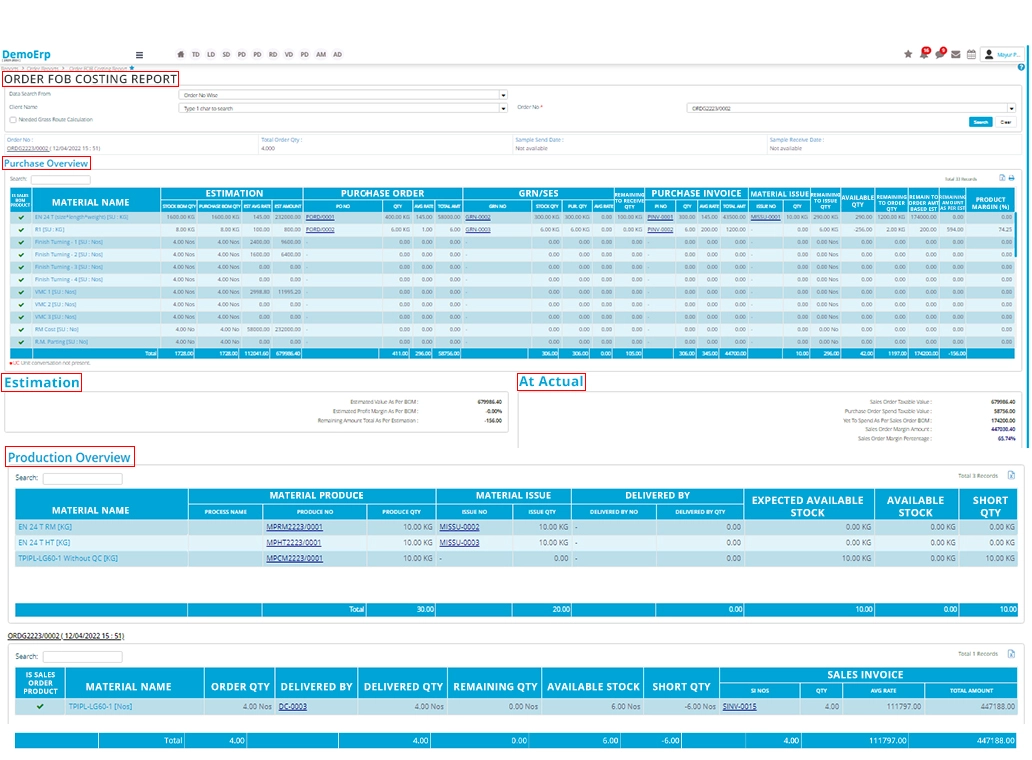Viewport: 1032px width, 760px height.
Task: Open the Mayur user profile menu
Action: coord(1002,54)
